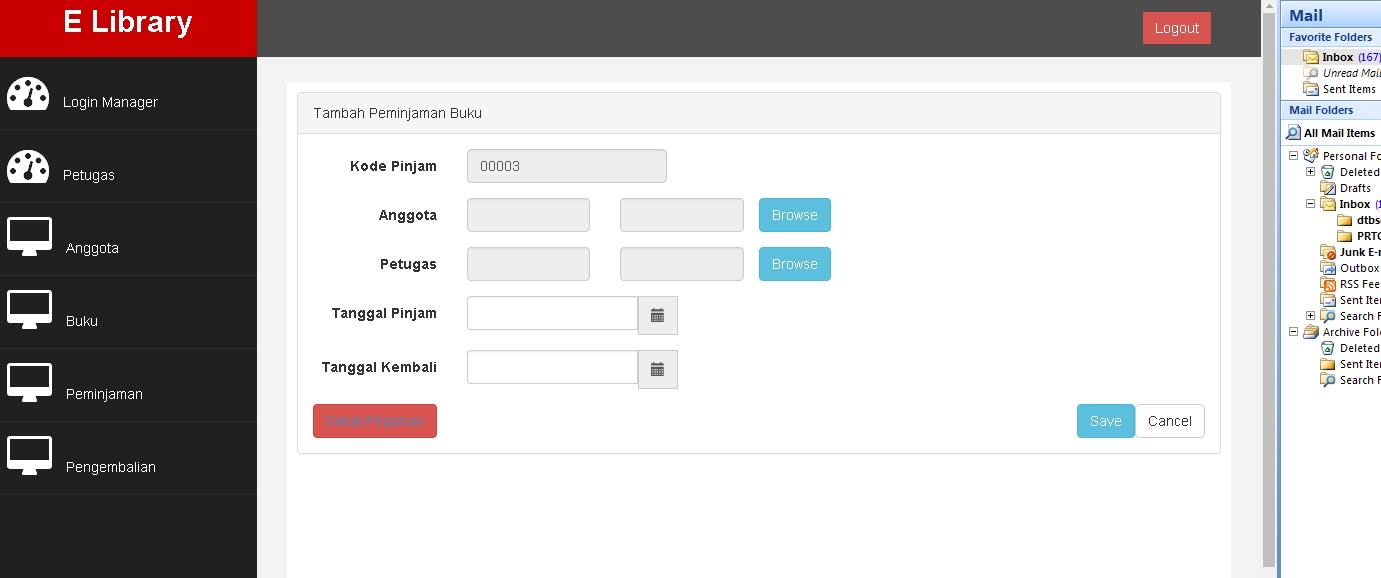
Task: Focus the Tanggal Pinjam date field
Action: (x=552, y=313)
